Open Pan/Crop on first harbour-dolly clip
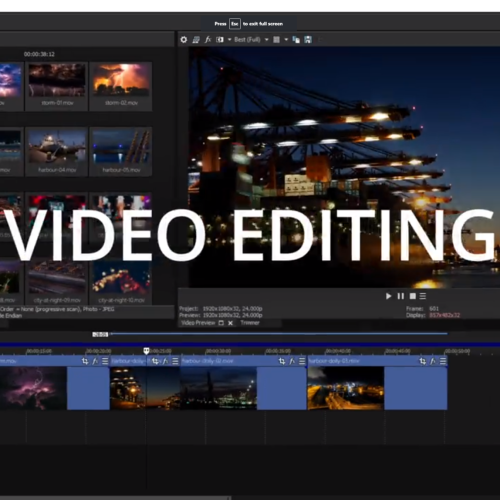 click(x=155, y=361)
